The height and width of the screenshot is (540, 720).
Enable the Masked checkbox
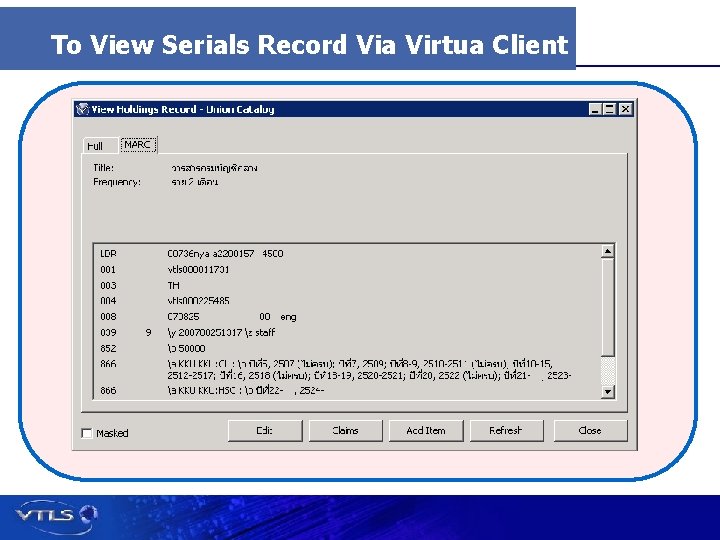[x=87, y=433]
